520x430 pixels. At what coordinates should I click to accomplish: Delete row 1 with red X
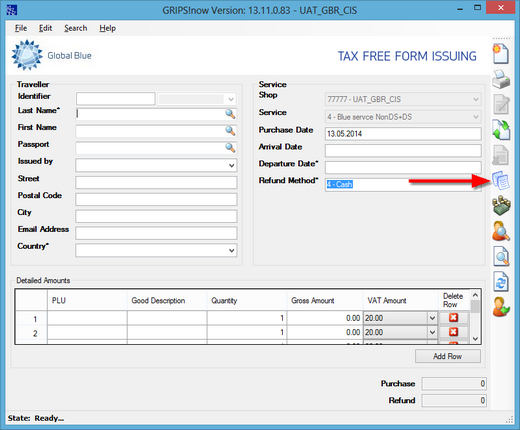tap(453, 318)
